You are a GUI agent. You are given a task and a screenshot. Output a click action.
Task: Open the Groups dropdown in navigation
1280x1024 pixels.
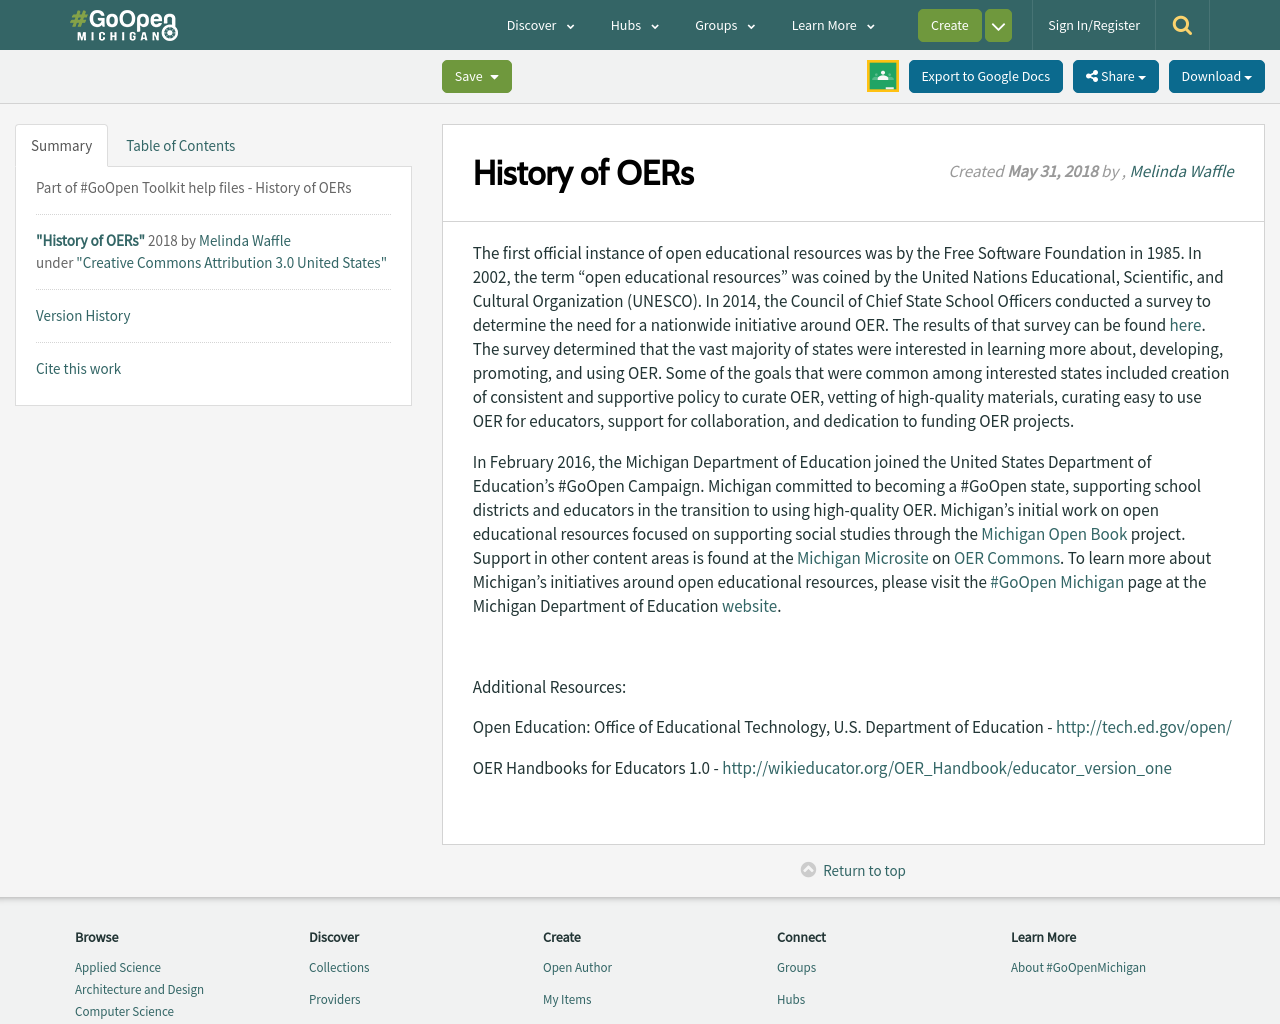(723, 24)
